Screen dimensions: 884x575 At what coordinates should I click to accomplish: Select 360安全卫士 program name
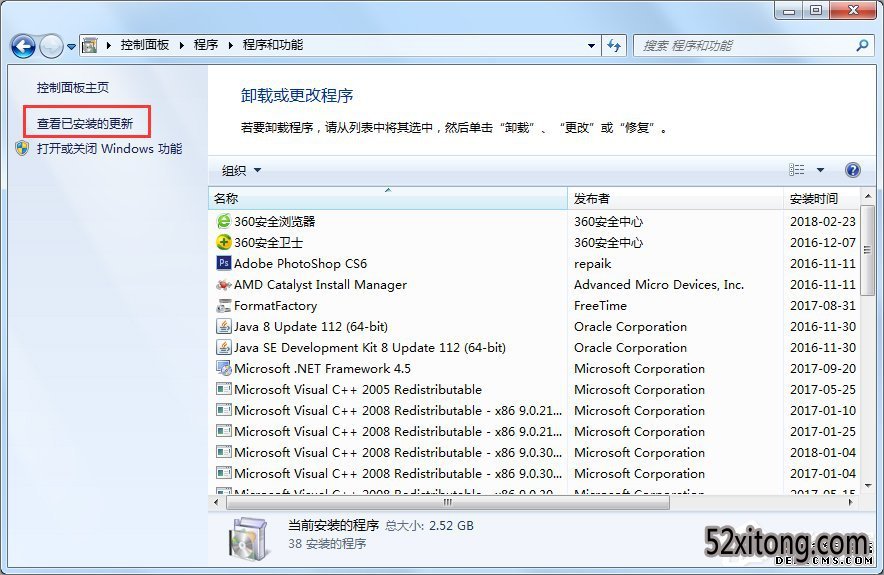pyautogui.click(x=268, y=242)
